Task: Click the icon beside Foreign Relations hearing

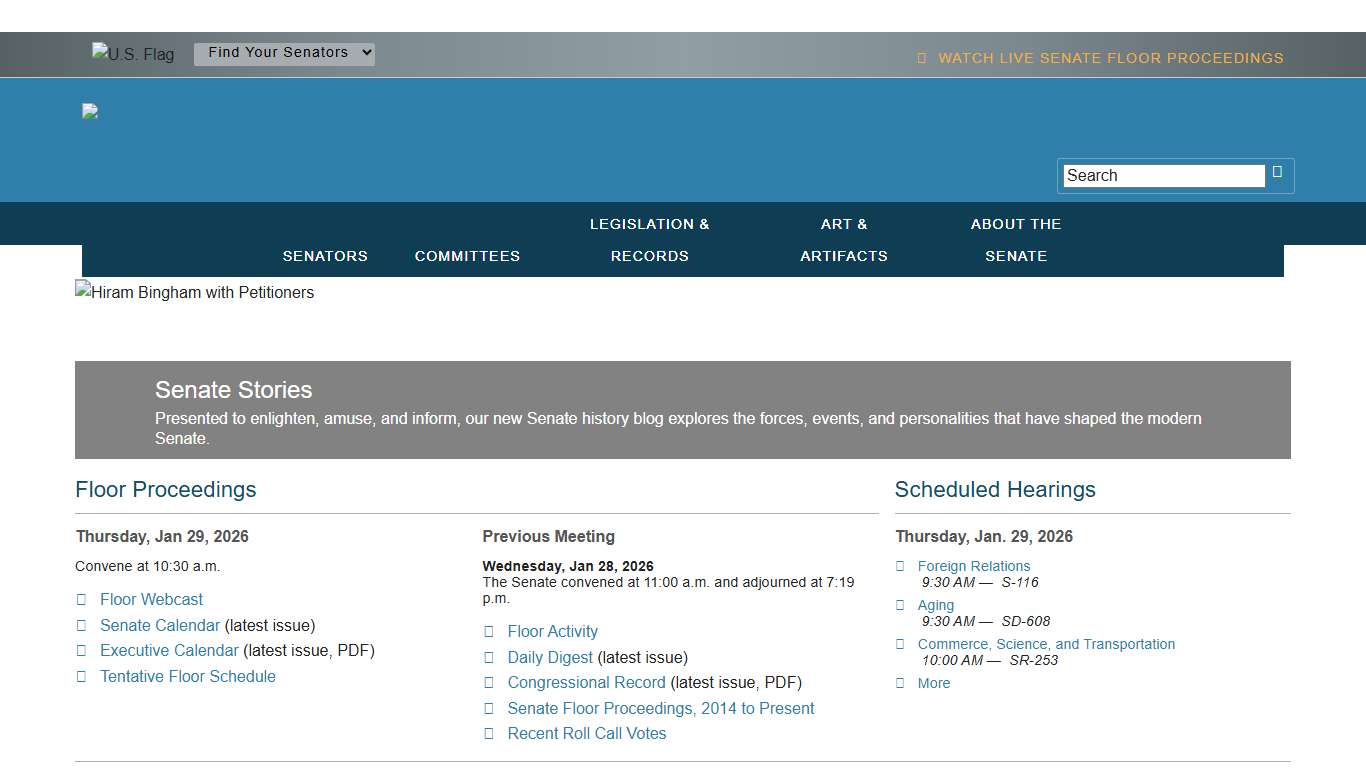Action: coord(900,566)
